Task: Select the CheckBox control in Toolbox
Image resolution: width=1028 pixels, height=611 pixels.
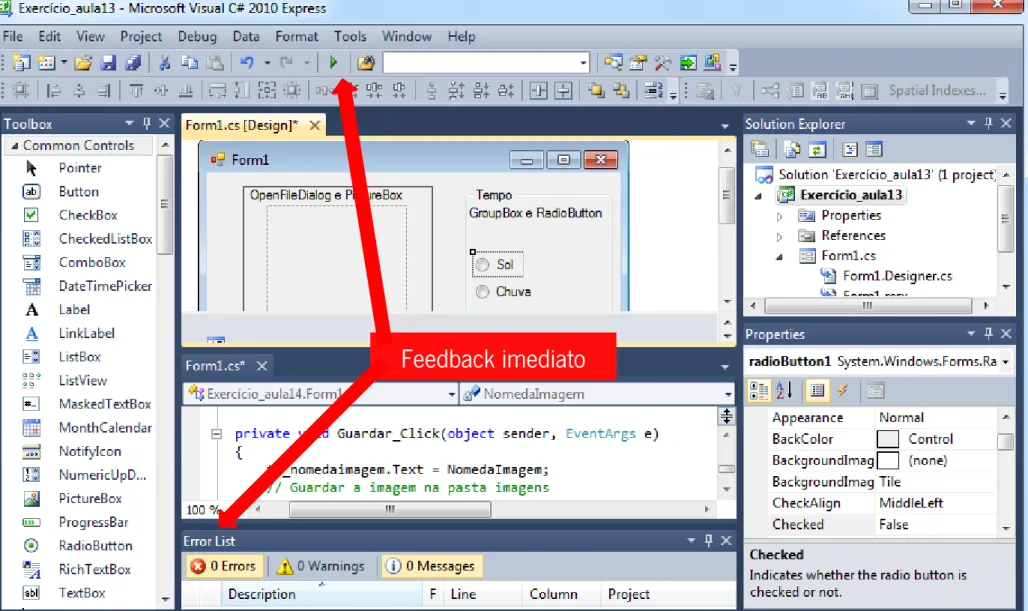Action: tap(88, 215)
